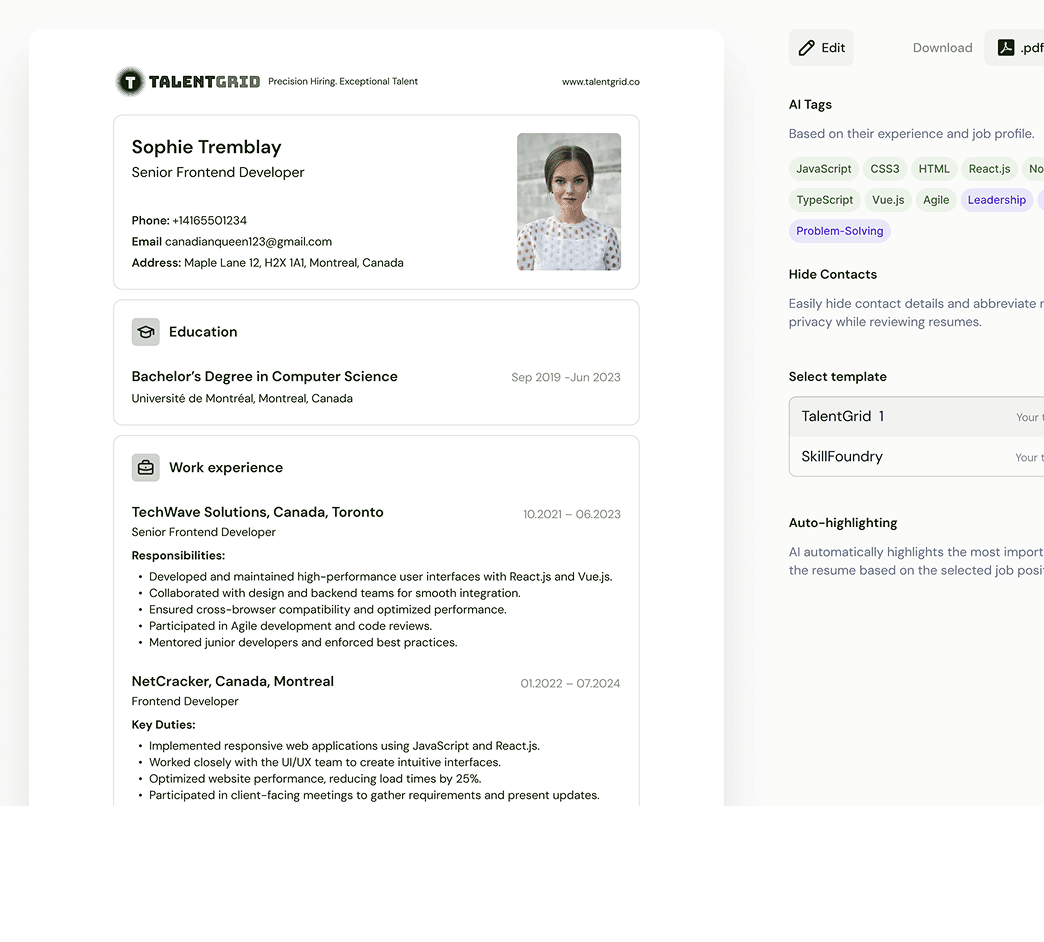Screen dimensions: 1044x942
Task: Click the TypeScript tag chip
Action: click(824, 200)
